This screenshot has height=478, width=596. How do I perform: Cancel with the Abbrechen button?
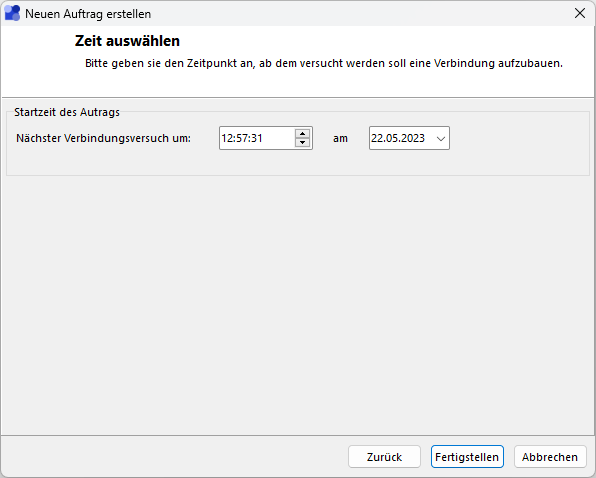550,457
